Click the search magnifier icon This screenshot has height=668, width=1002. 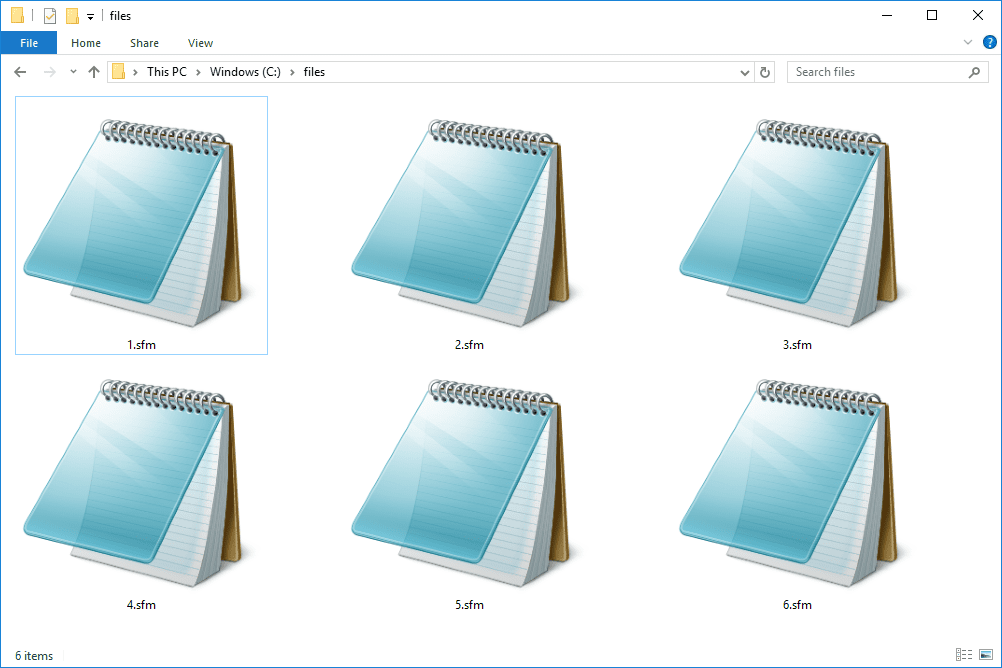pyautogui.click(x=974, y=72)
